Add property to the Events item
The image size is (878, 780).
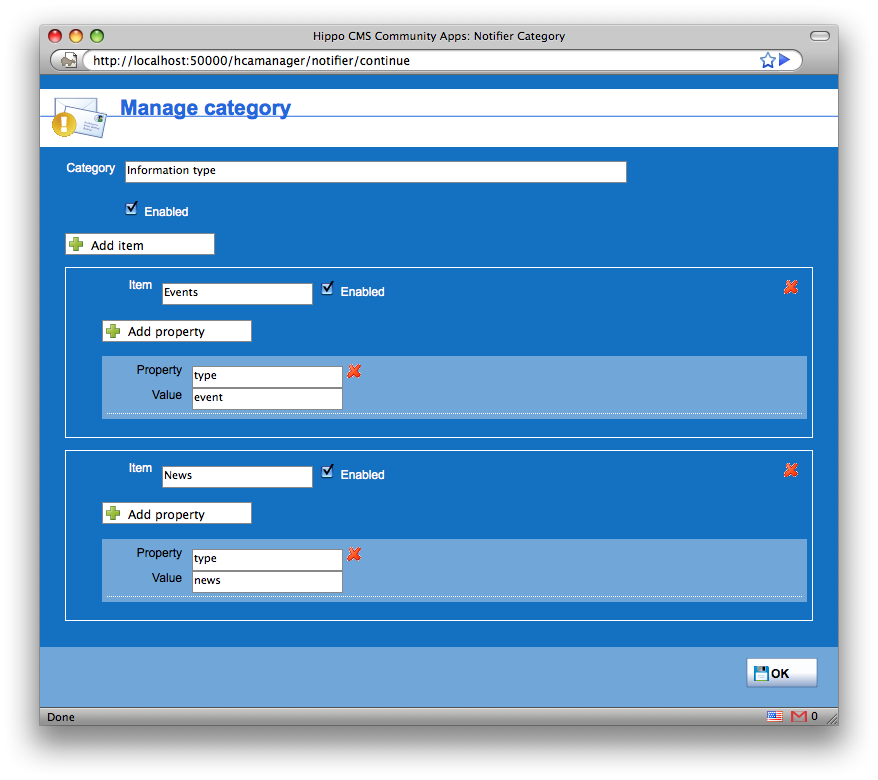(x=177, y=331)
